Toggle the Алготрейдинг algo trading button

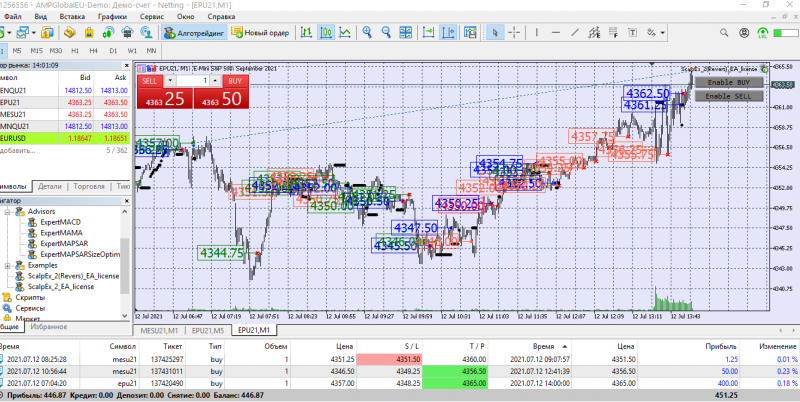[194, 33]
